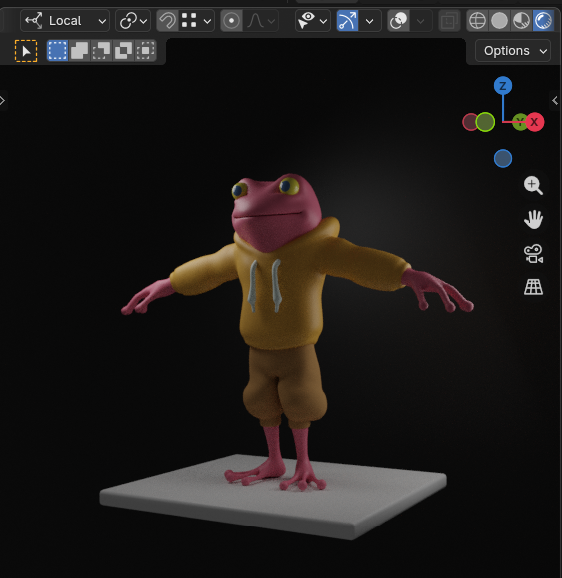The width and height of the screenshot is (562, 578).
Task: Click the negative X dark red gizmo circle
Action: pos(469,122)
